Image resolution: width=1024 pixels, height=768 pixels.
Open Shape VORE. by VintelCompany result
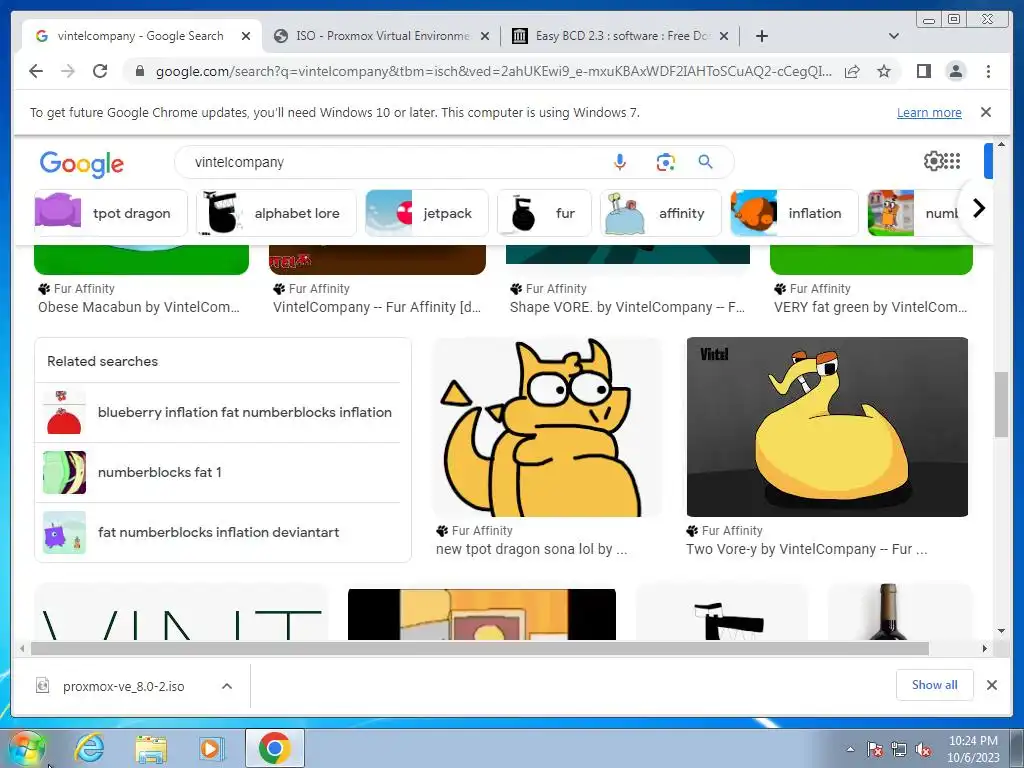(x=627, y=307)
